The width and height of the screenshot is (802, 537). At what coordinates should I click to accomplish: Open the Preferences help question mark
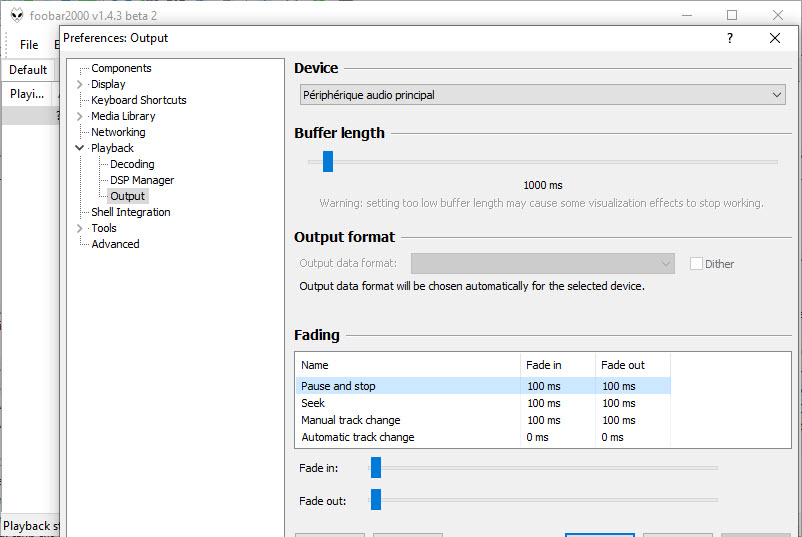click(730, 38)
